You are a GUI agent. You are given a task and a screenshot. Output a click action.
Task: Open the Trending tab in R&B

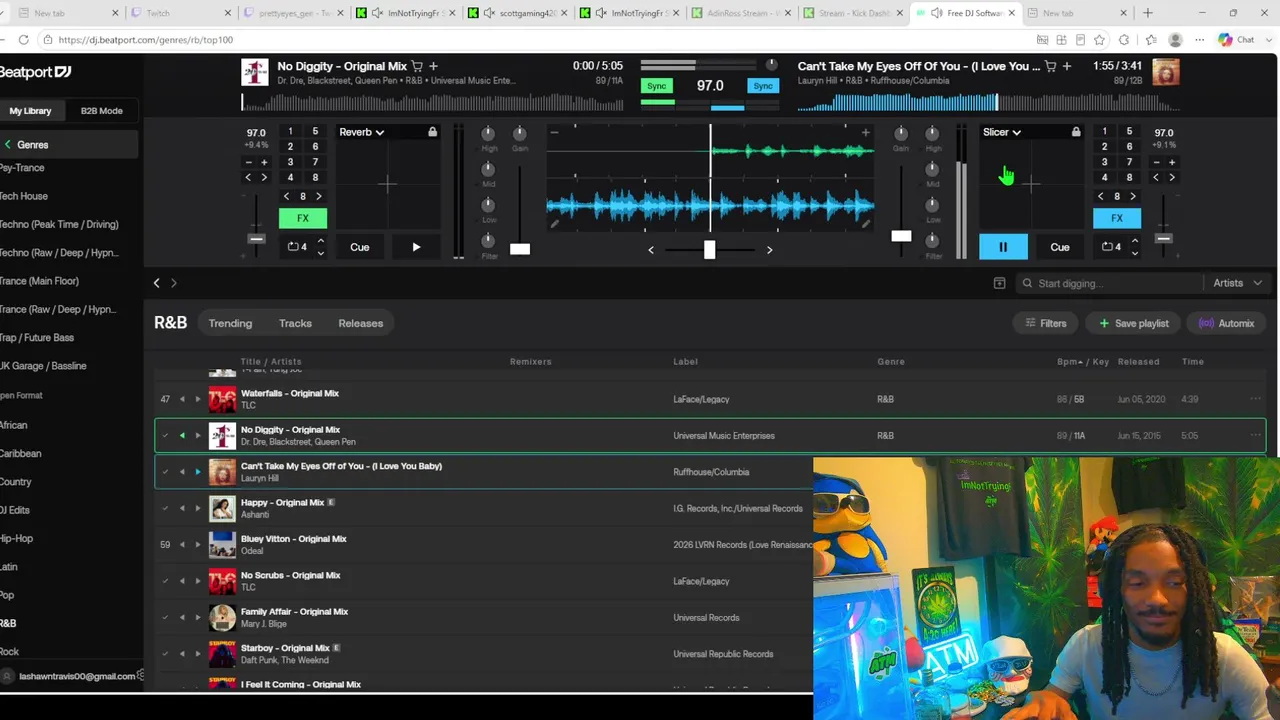[230, 323]
